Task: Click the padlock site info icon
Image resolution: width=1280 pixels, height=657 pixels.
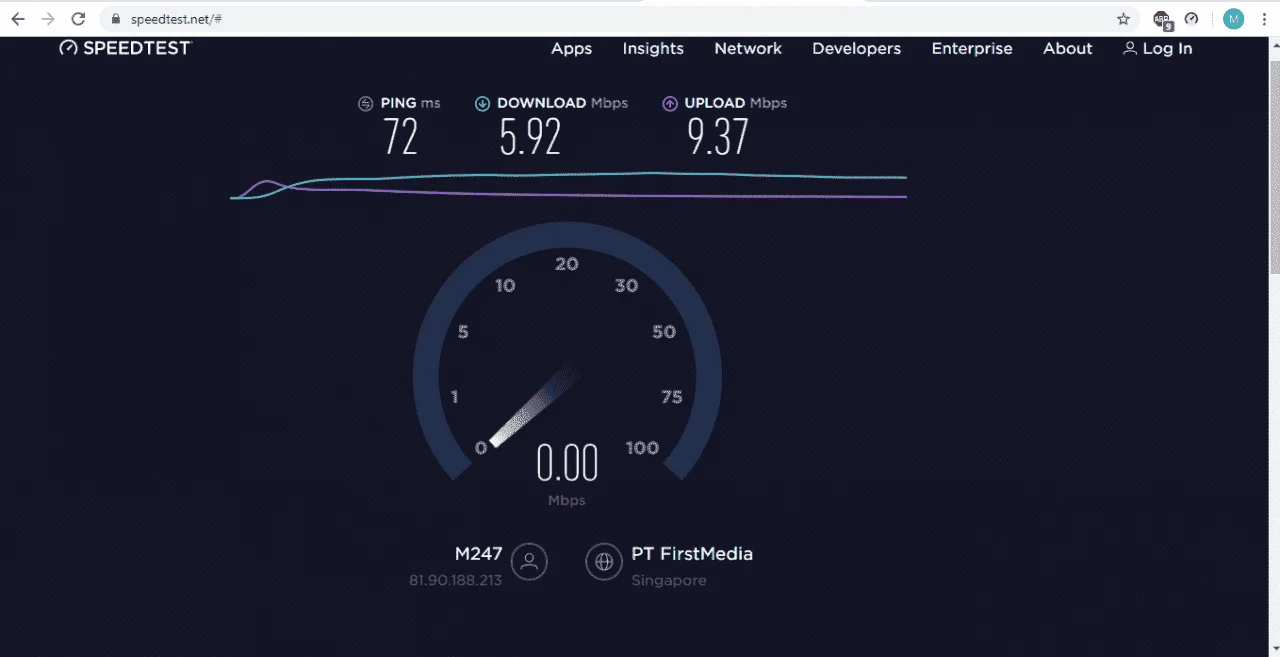Action: coord(115,19)
